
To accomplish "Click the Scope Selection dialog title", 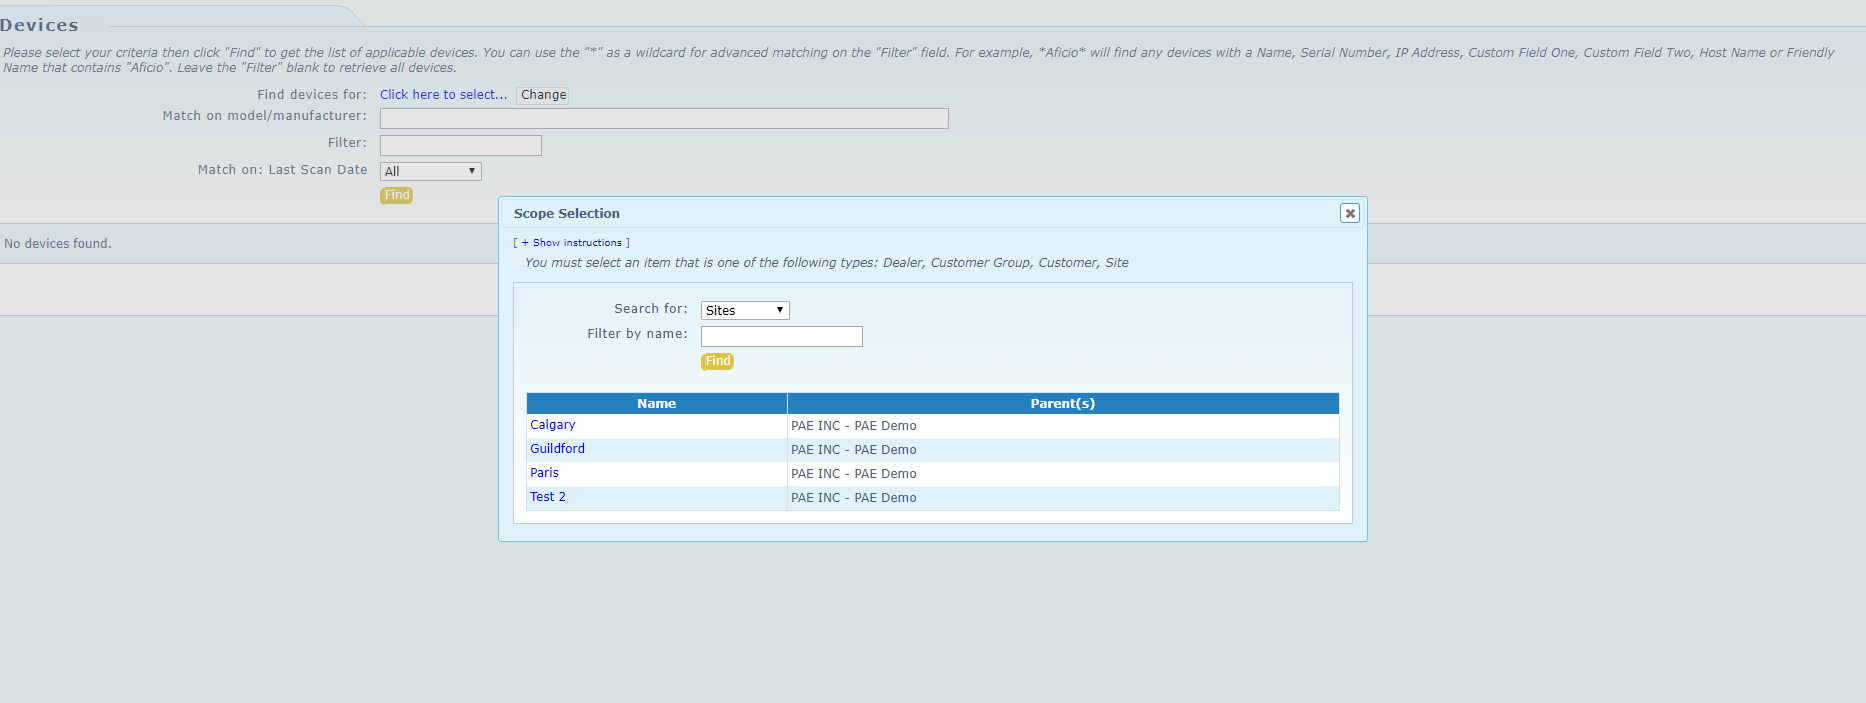I will pyautogui.click(x=567, y=213).
